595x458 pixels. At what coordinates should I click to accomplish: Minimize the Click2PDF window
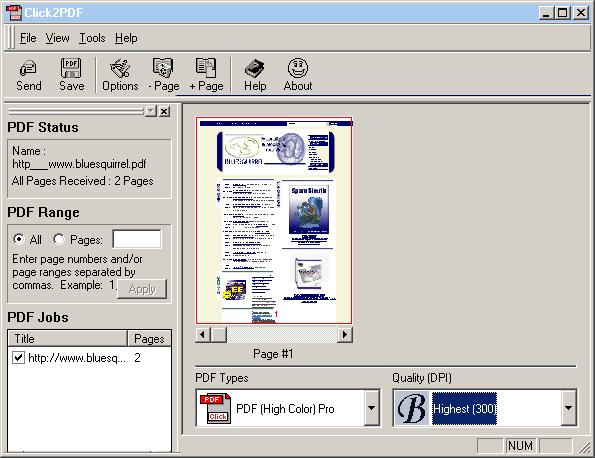tap(546, 13)
